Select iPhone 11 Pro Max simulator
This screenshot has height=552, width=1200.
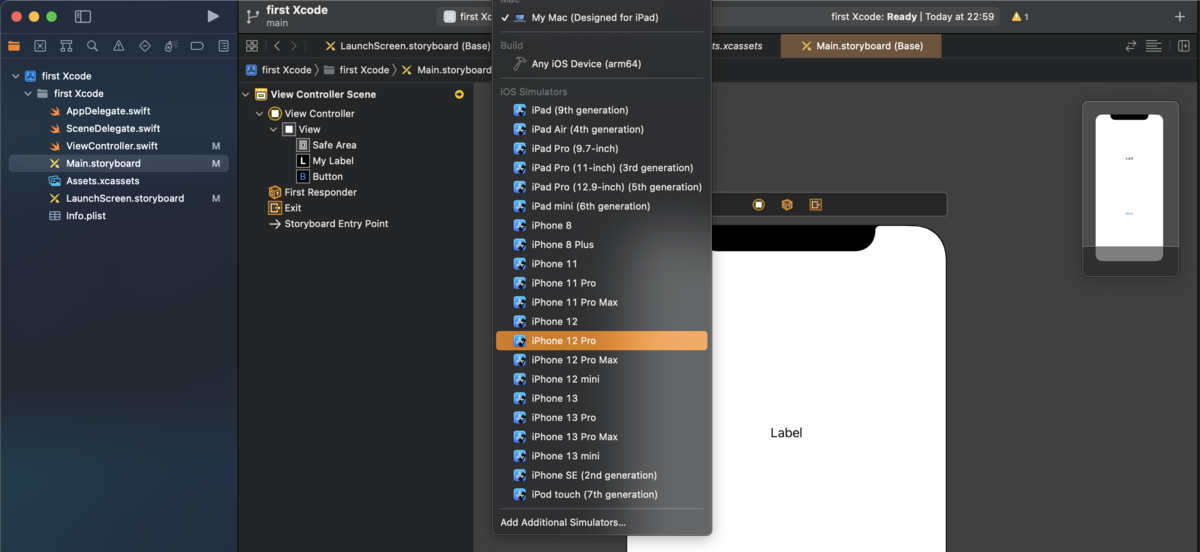[x=602, y=302]
